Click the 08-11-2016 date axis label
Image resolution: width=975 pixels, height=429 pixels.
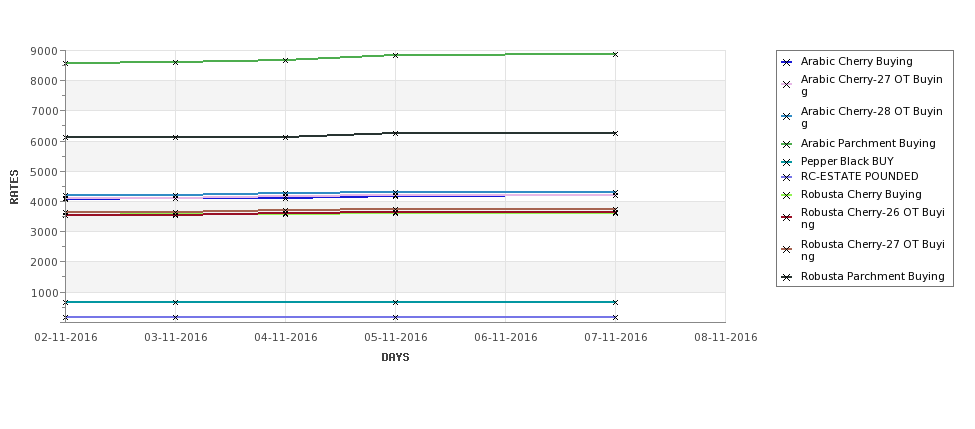pyautogui.click(x=726, y=338)
